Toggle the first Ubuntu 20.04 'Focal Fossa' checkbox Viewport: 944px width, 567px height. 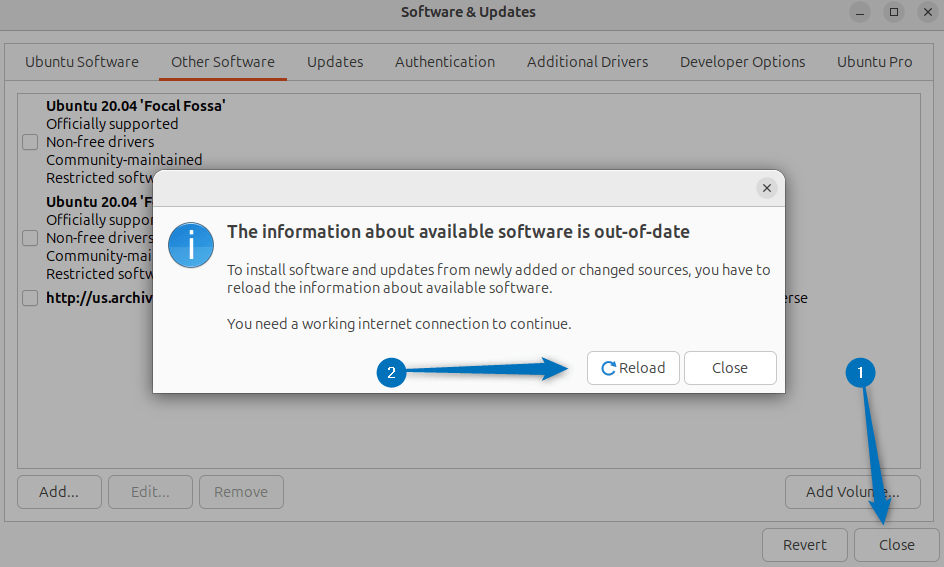(x=30, y=142)
